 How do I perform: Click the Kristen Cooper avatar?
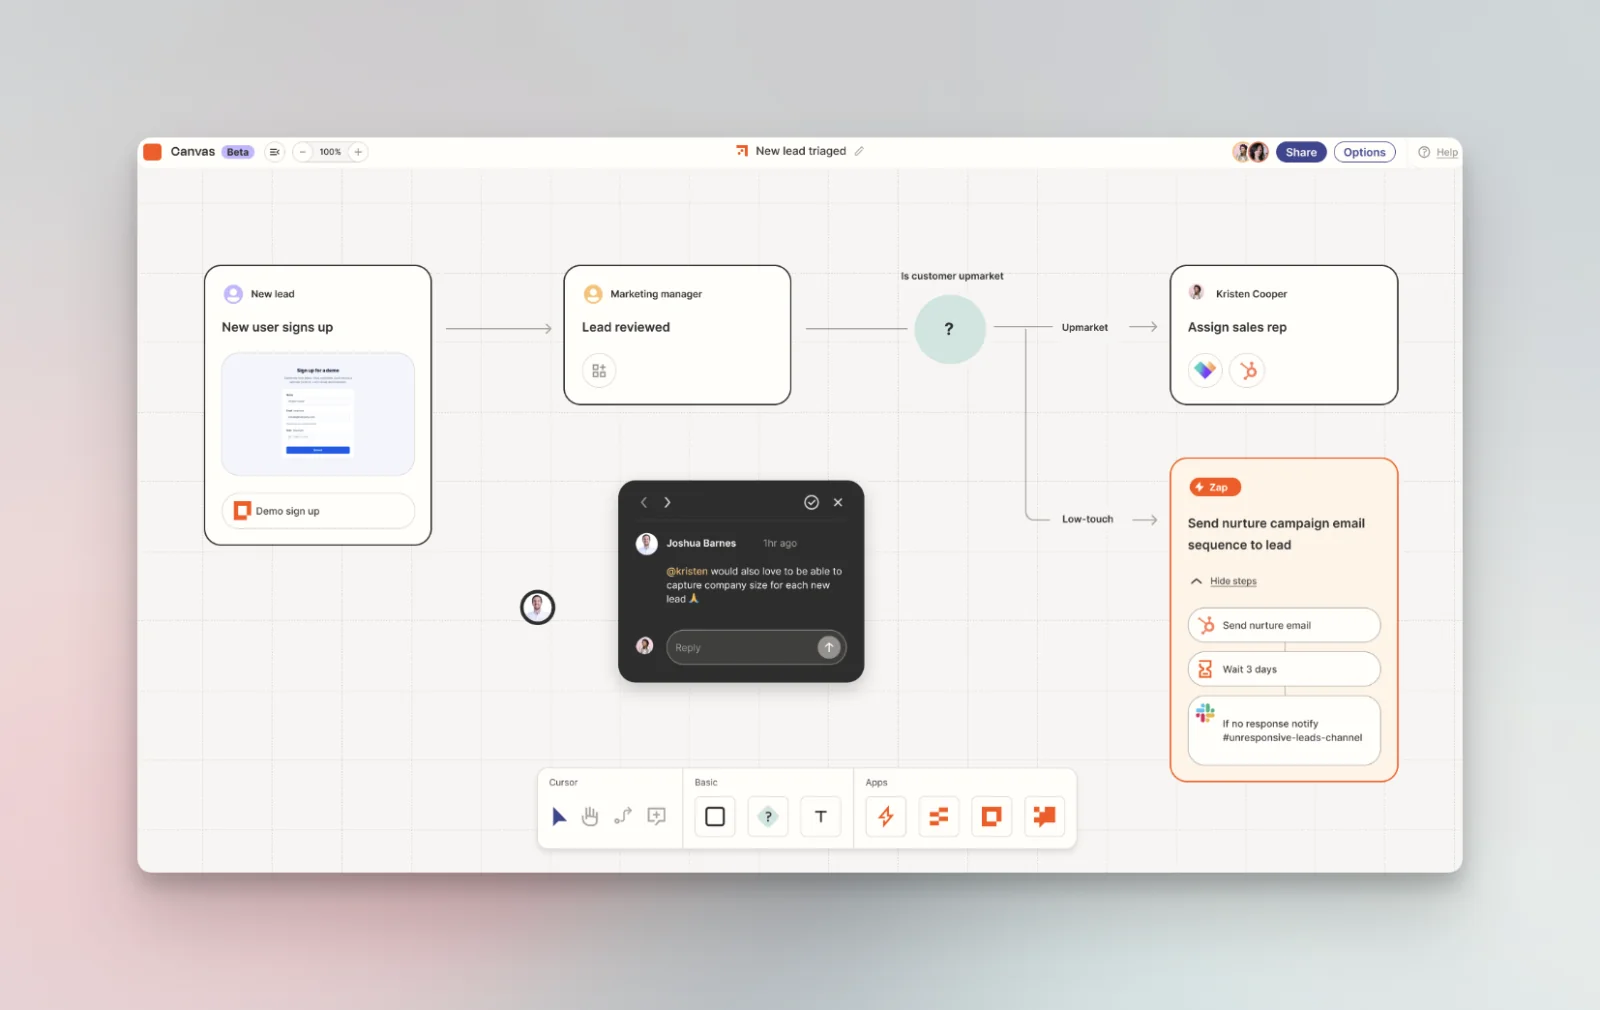coord(1196,293)
